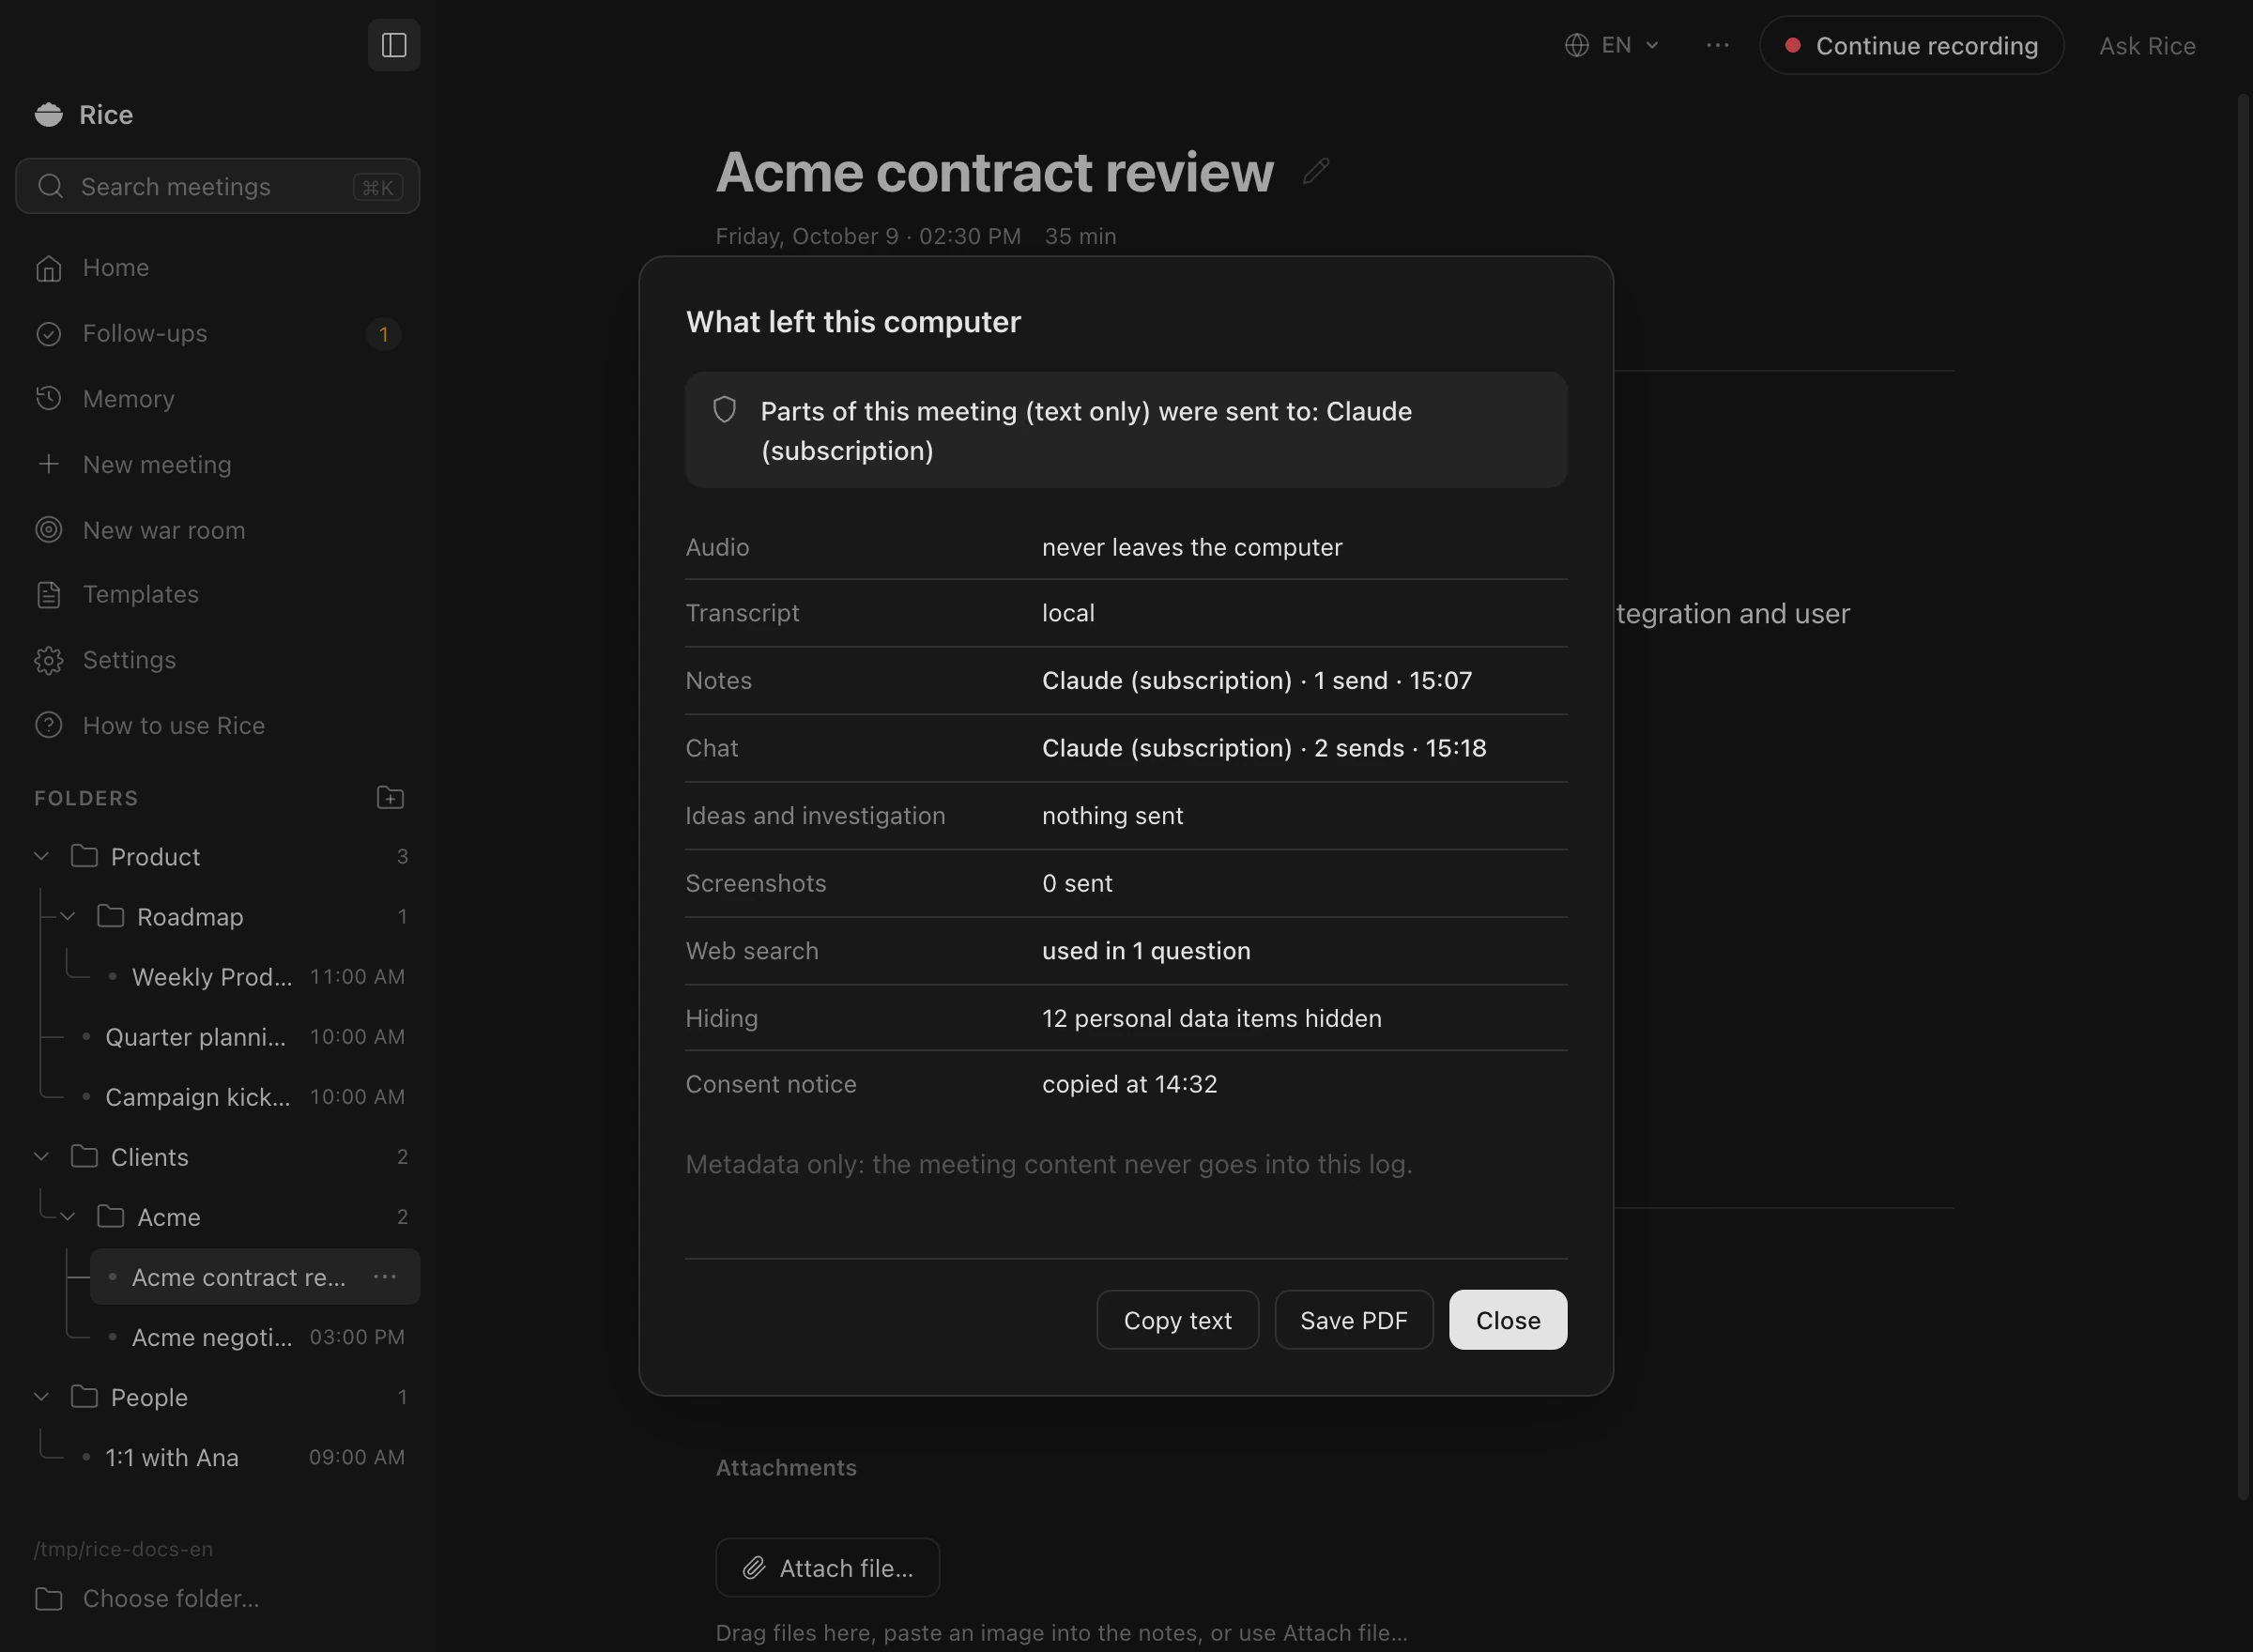The height and width of the screenshot is (1652, 2253).
Task: Click Continue recording button
Action: click(1912, 45)
